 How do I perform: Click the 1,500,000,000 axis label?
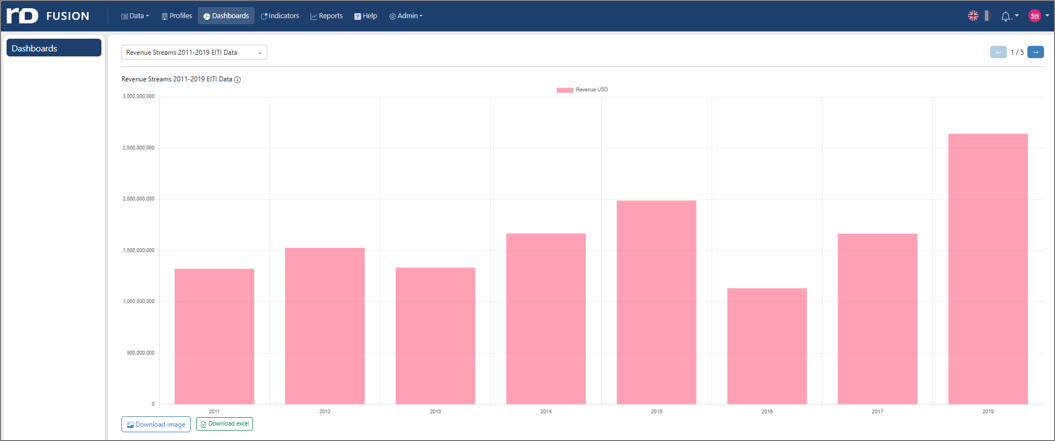139,250
